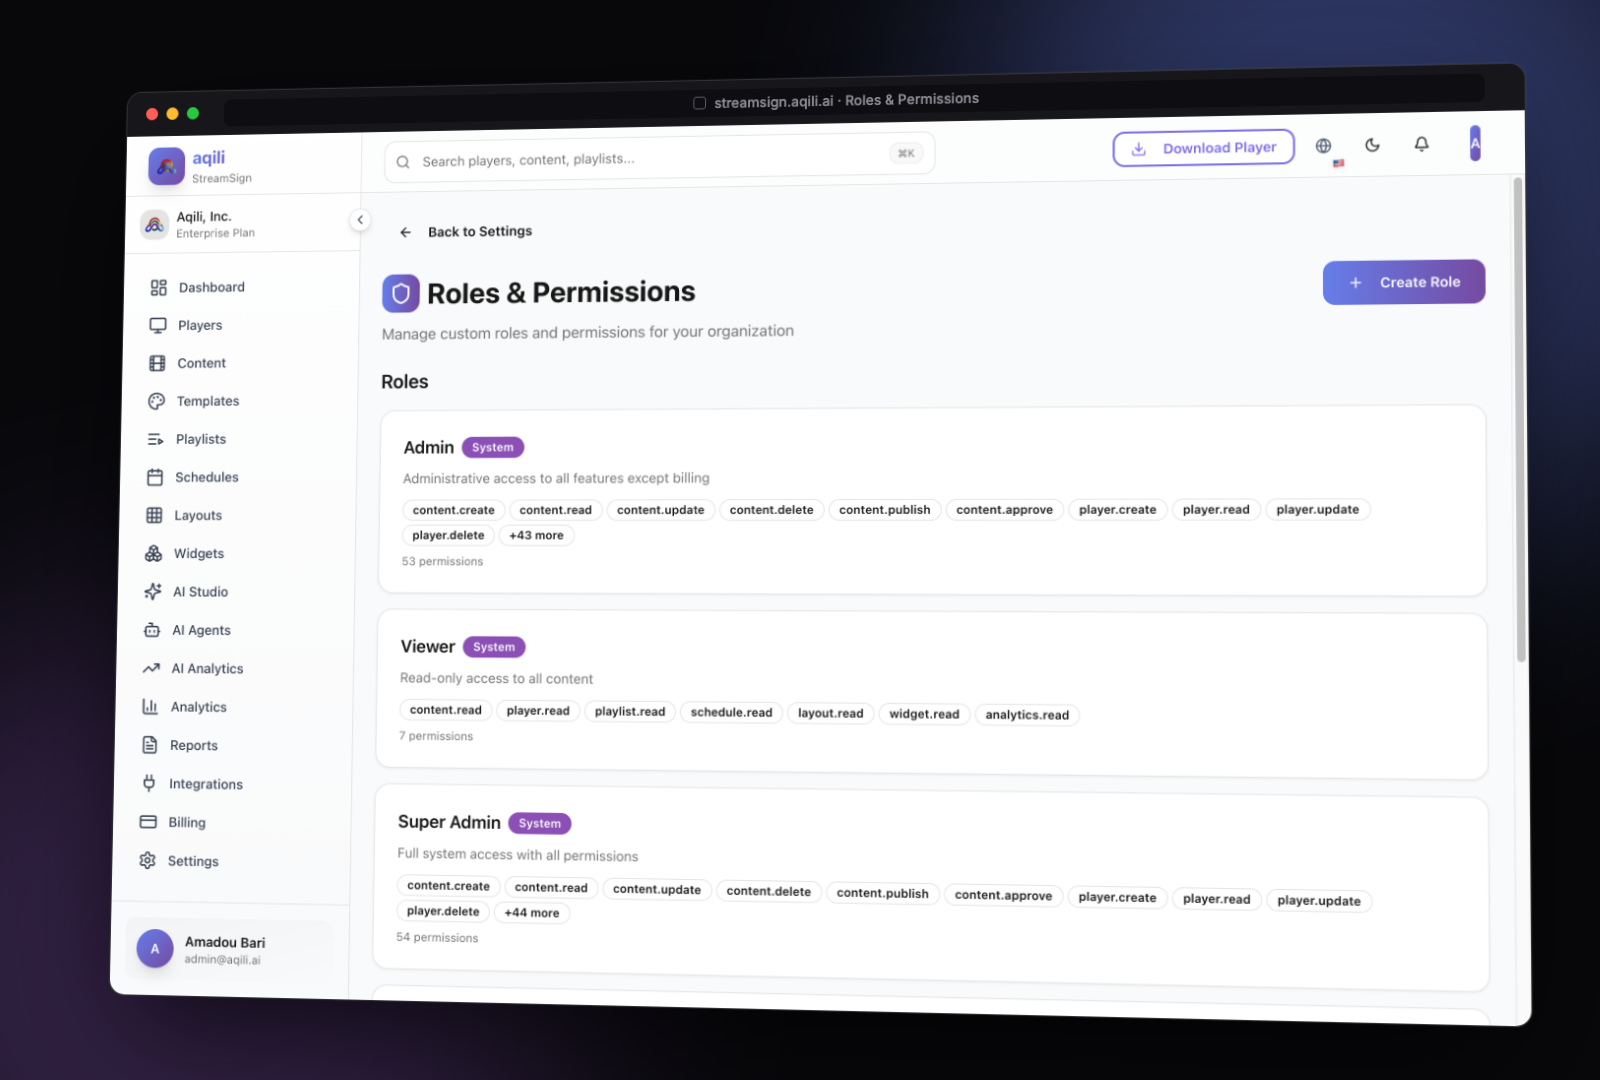1600x1080 pixels.
Task: Expand Super Admin's +44 more permissions
Action: tap(531, 913)
